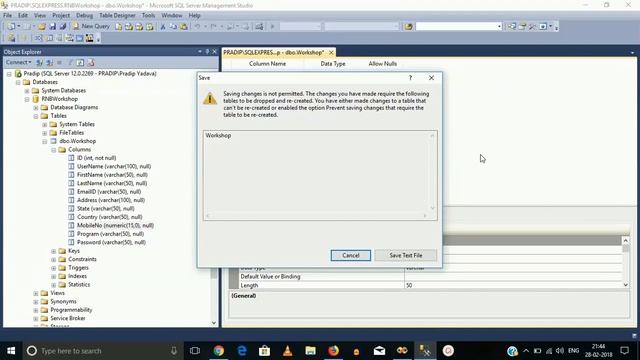Screen dimensions: 640x360
Task: Open the toolbar search combo box dropdown
Action: (x=499, y=27)
